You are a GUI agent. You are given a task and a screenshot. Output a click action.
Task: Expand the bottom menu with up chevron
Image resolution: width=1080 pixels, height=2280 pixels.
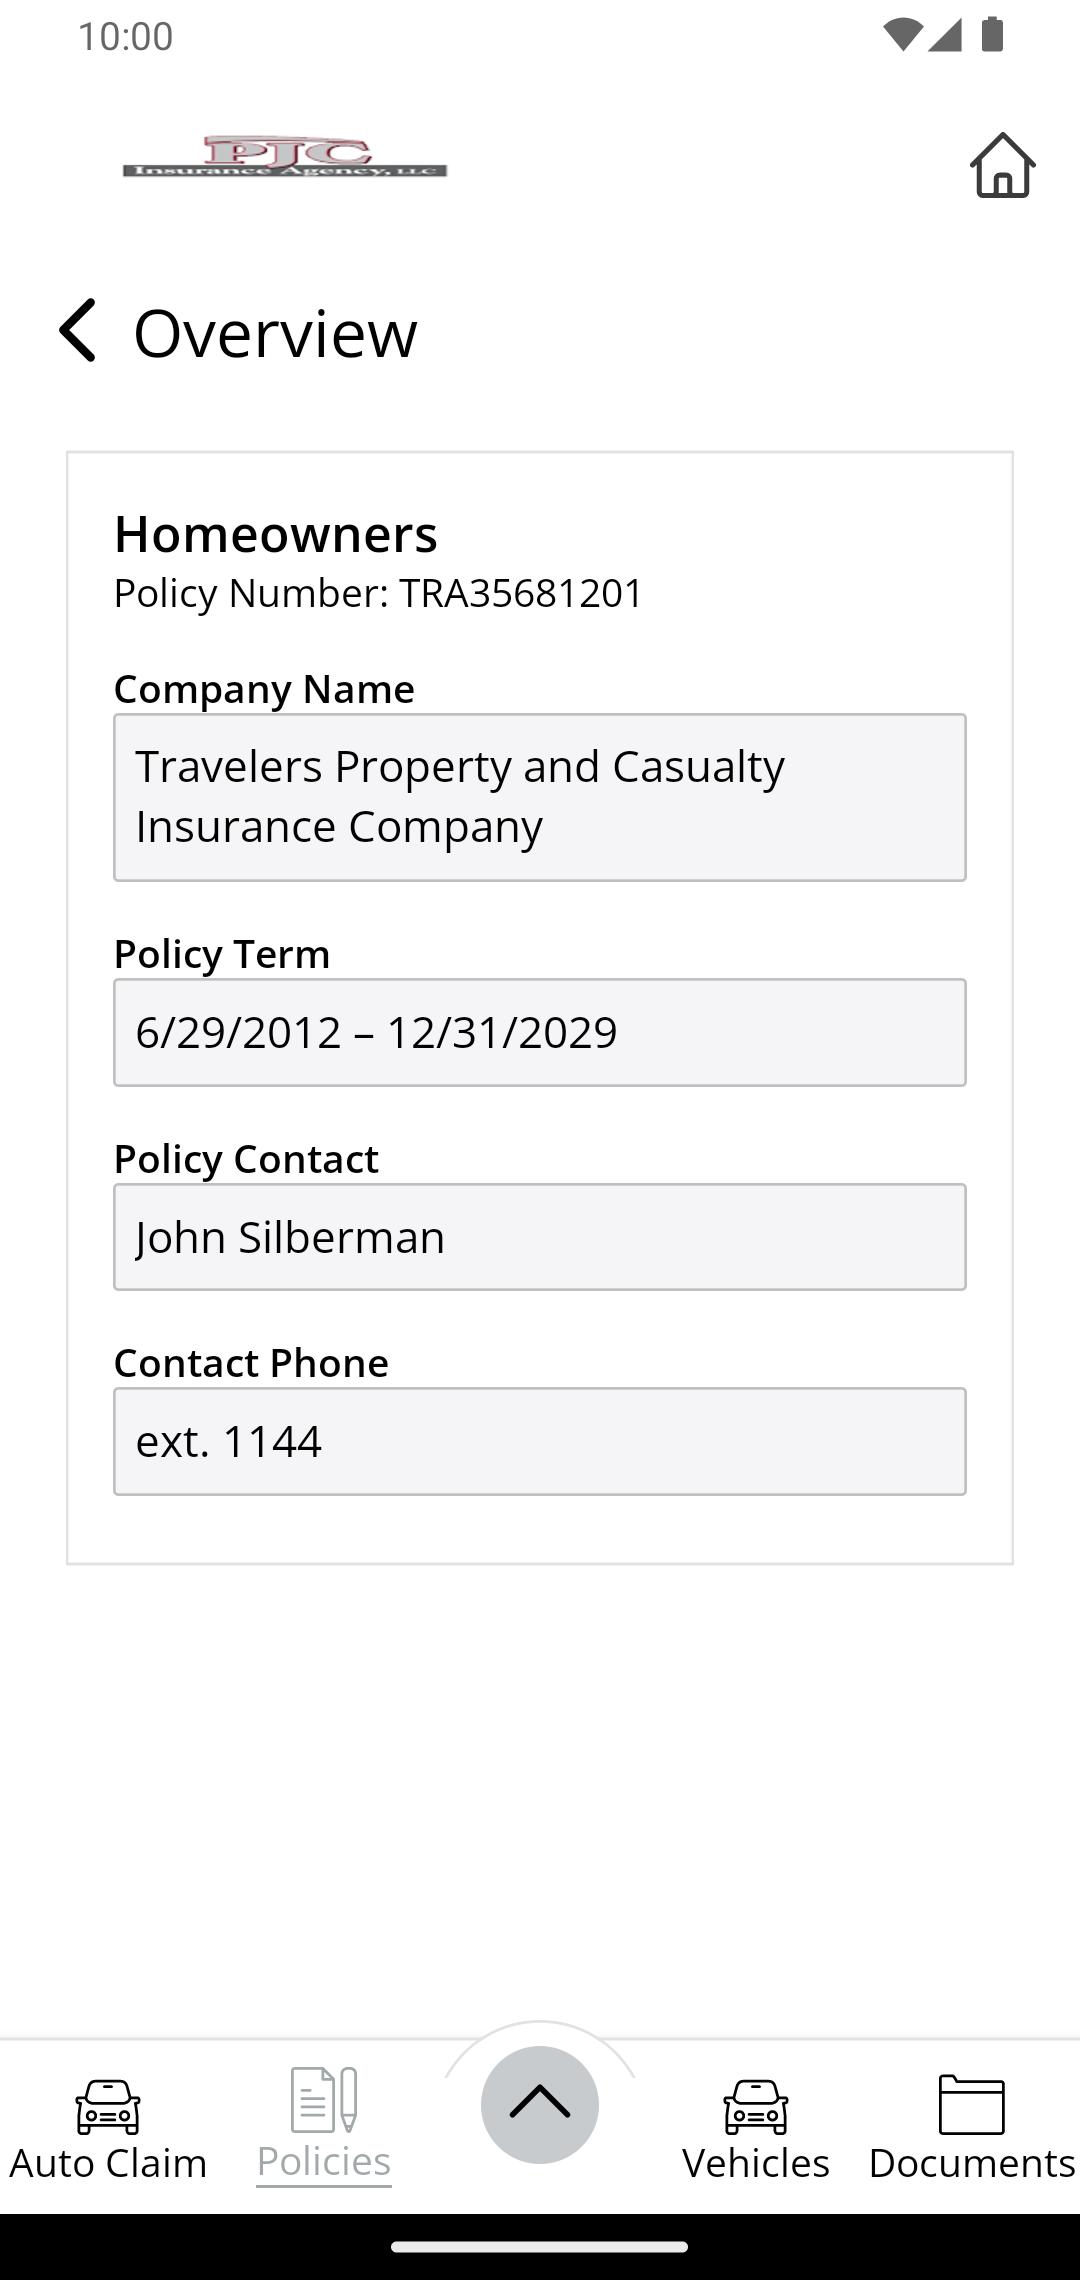[540, 2104]
